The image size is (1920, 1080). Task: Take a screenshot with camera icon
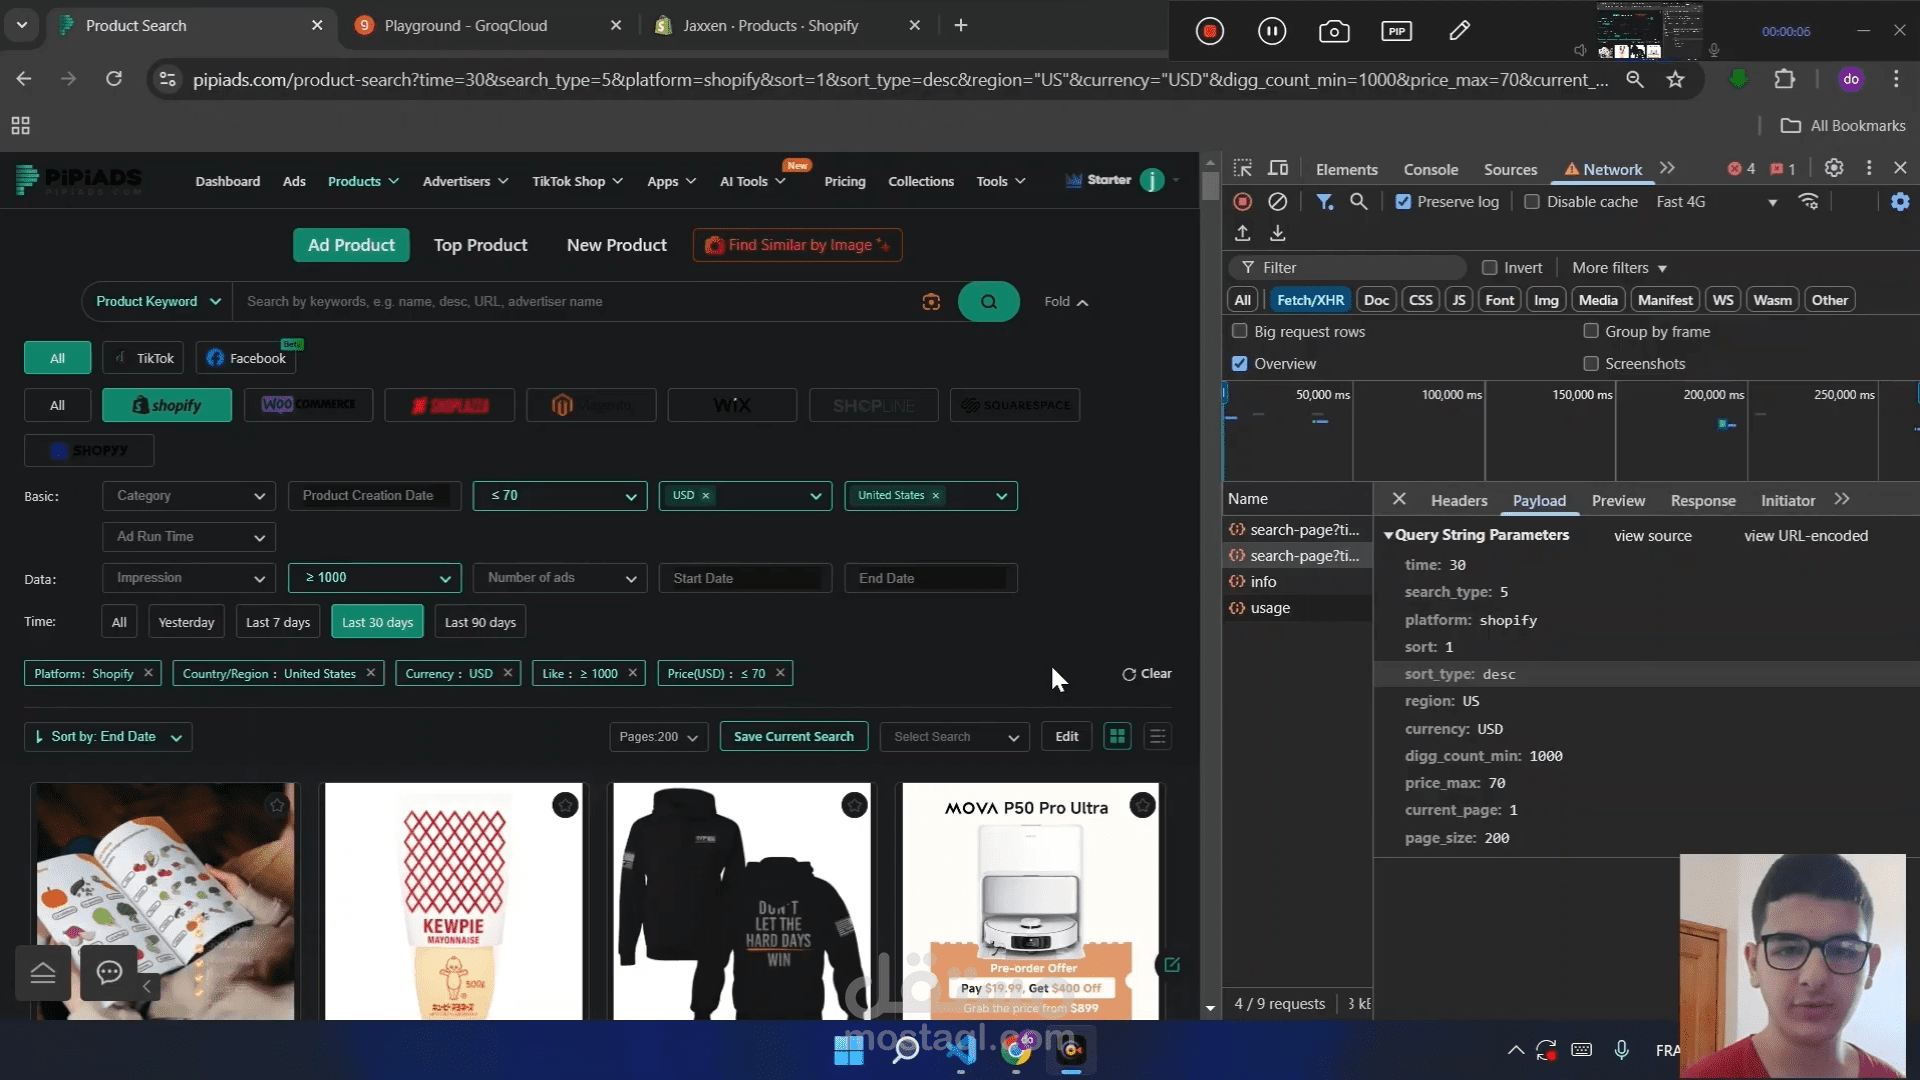coord(1334,31)
